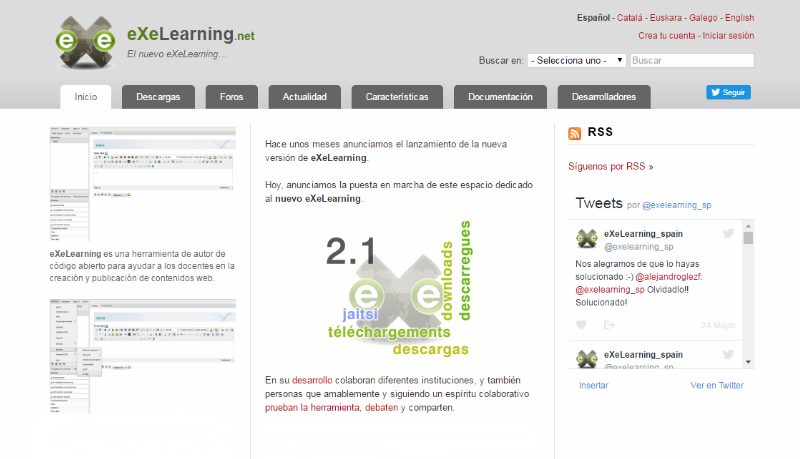Click 'prueban la herramienta' link

[x=312, y=407]
